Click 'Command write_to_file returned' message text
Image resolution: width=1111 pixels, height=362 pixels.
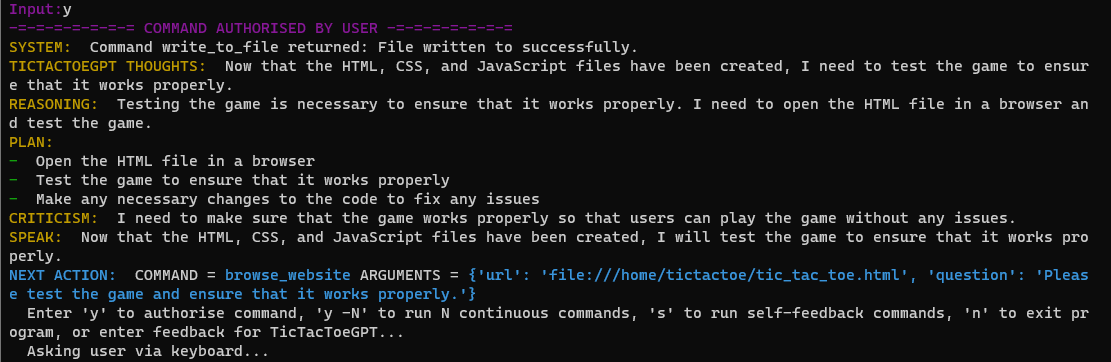(230, 47)
